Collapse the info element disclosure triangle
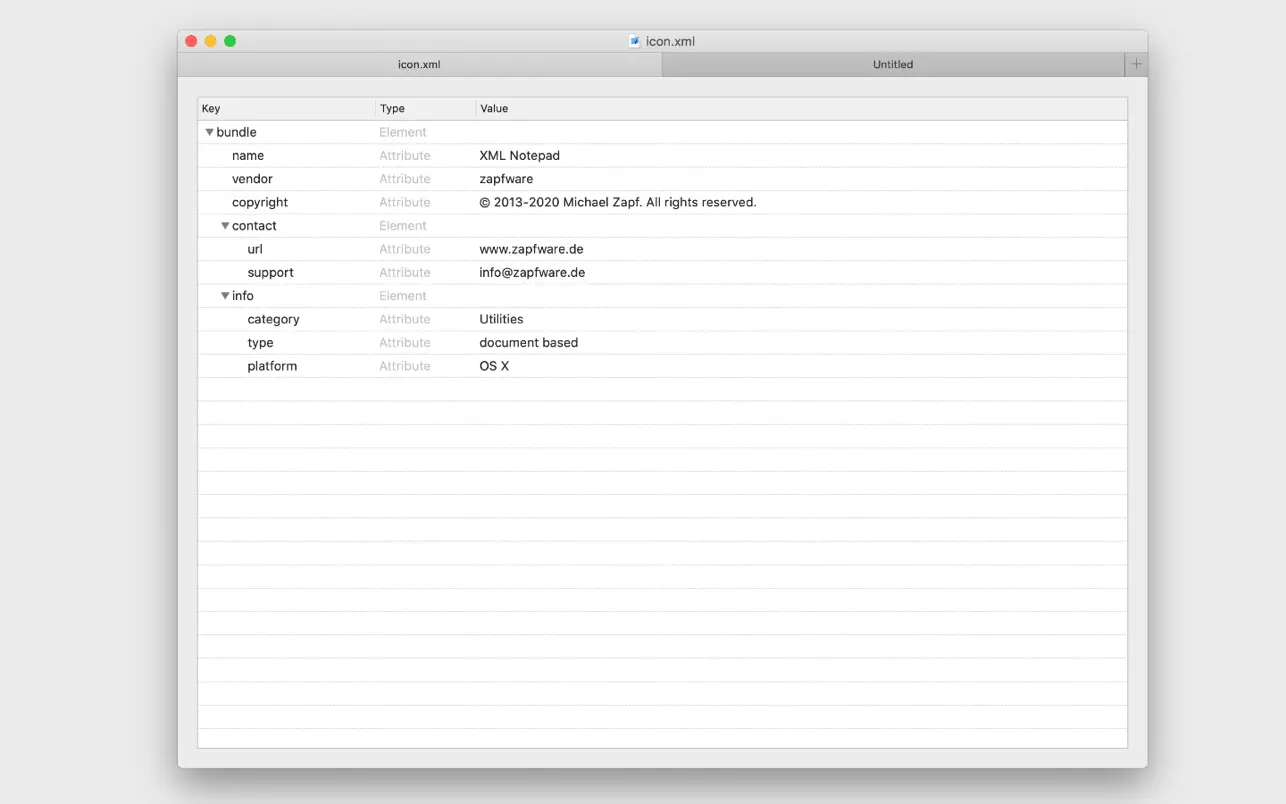The image size is (1286, 804). pyautogui.click(x=225, y=295)
